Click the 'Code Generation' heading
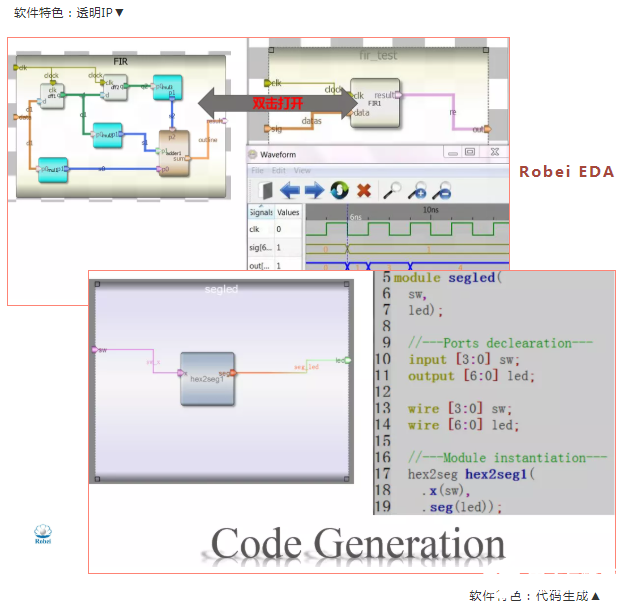 pyautogui.click(x=357, y=543)
